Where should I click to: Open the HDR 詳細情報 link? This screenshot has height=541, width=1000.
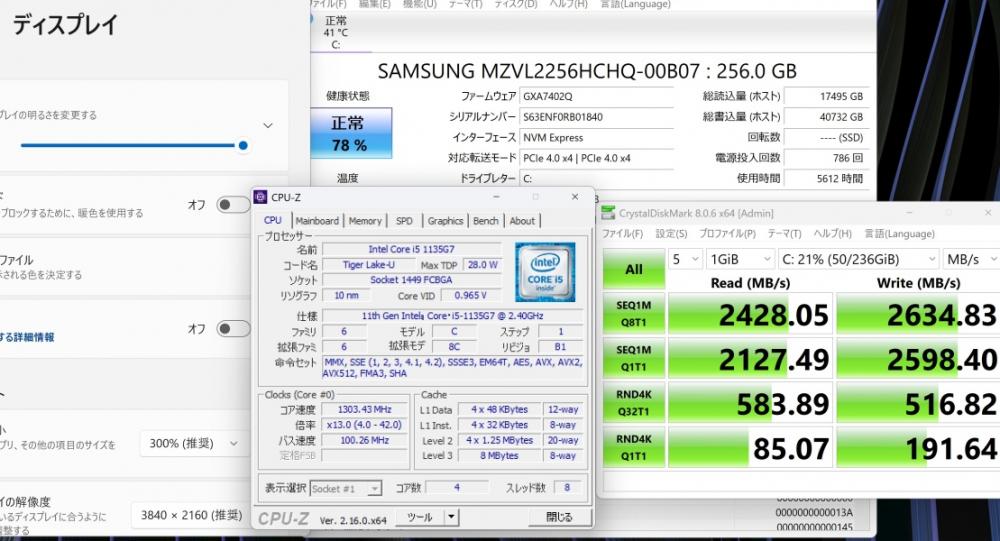[27, 337]
